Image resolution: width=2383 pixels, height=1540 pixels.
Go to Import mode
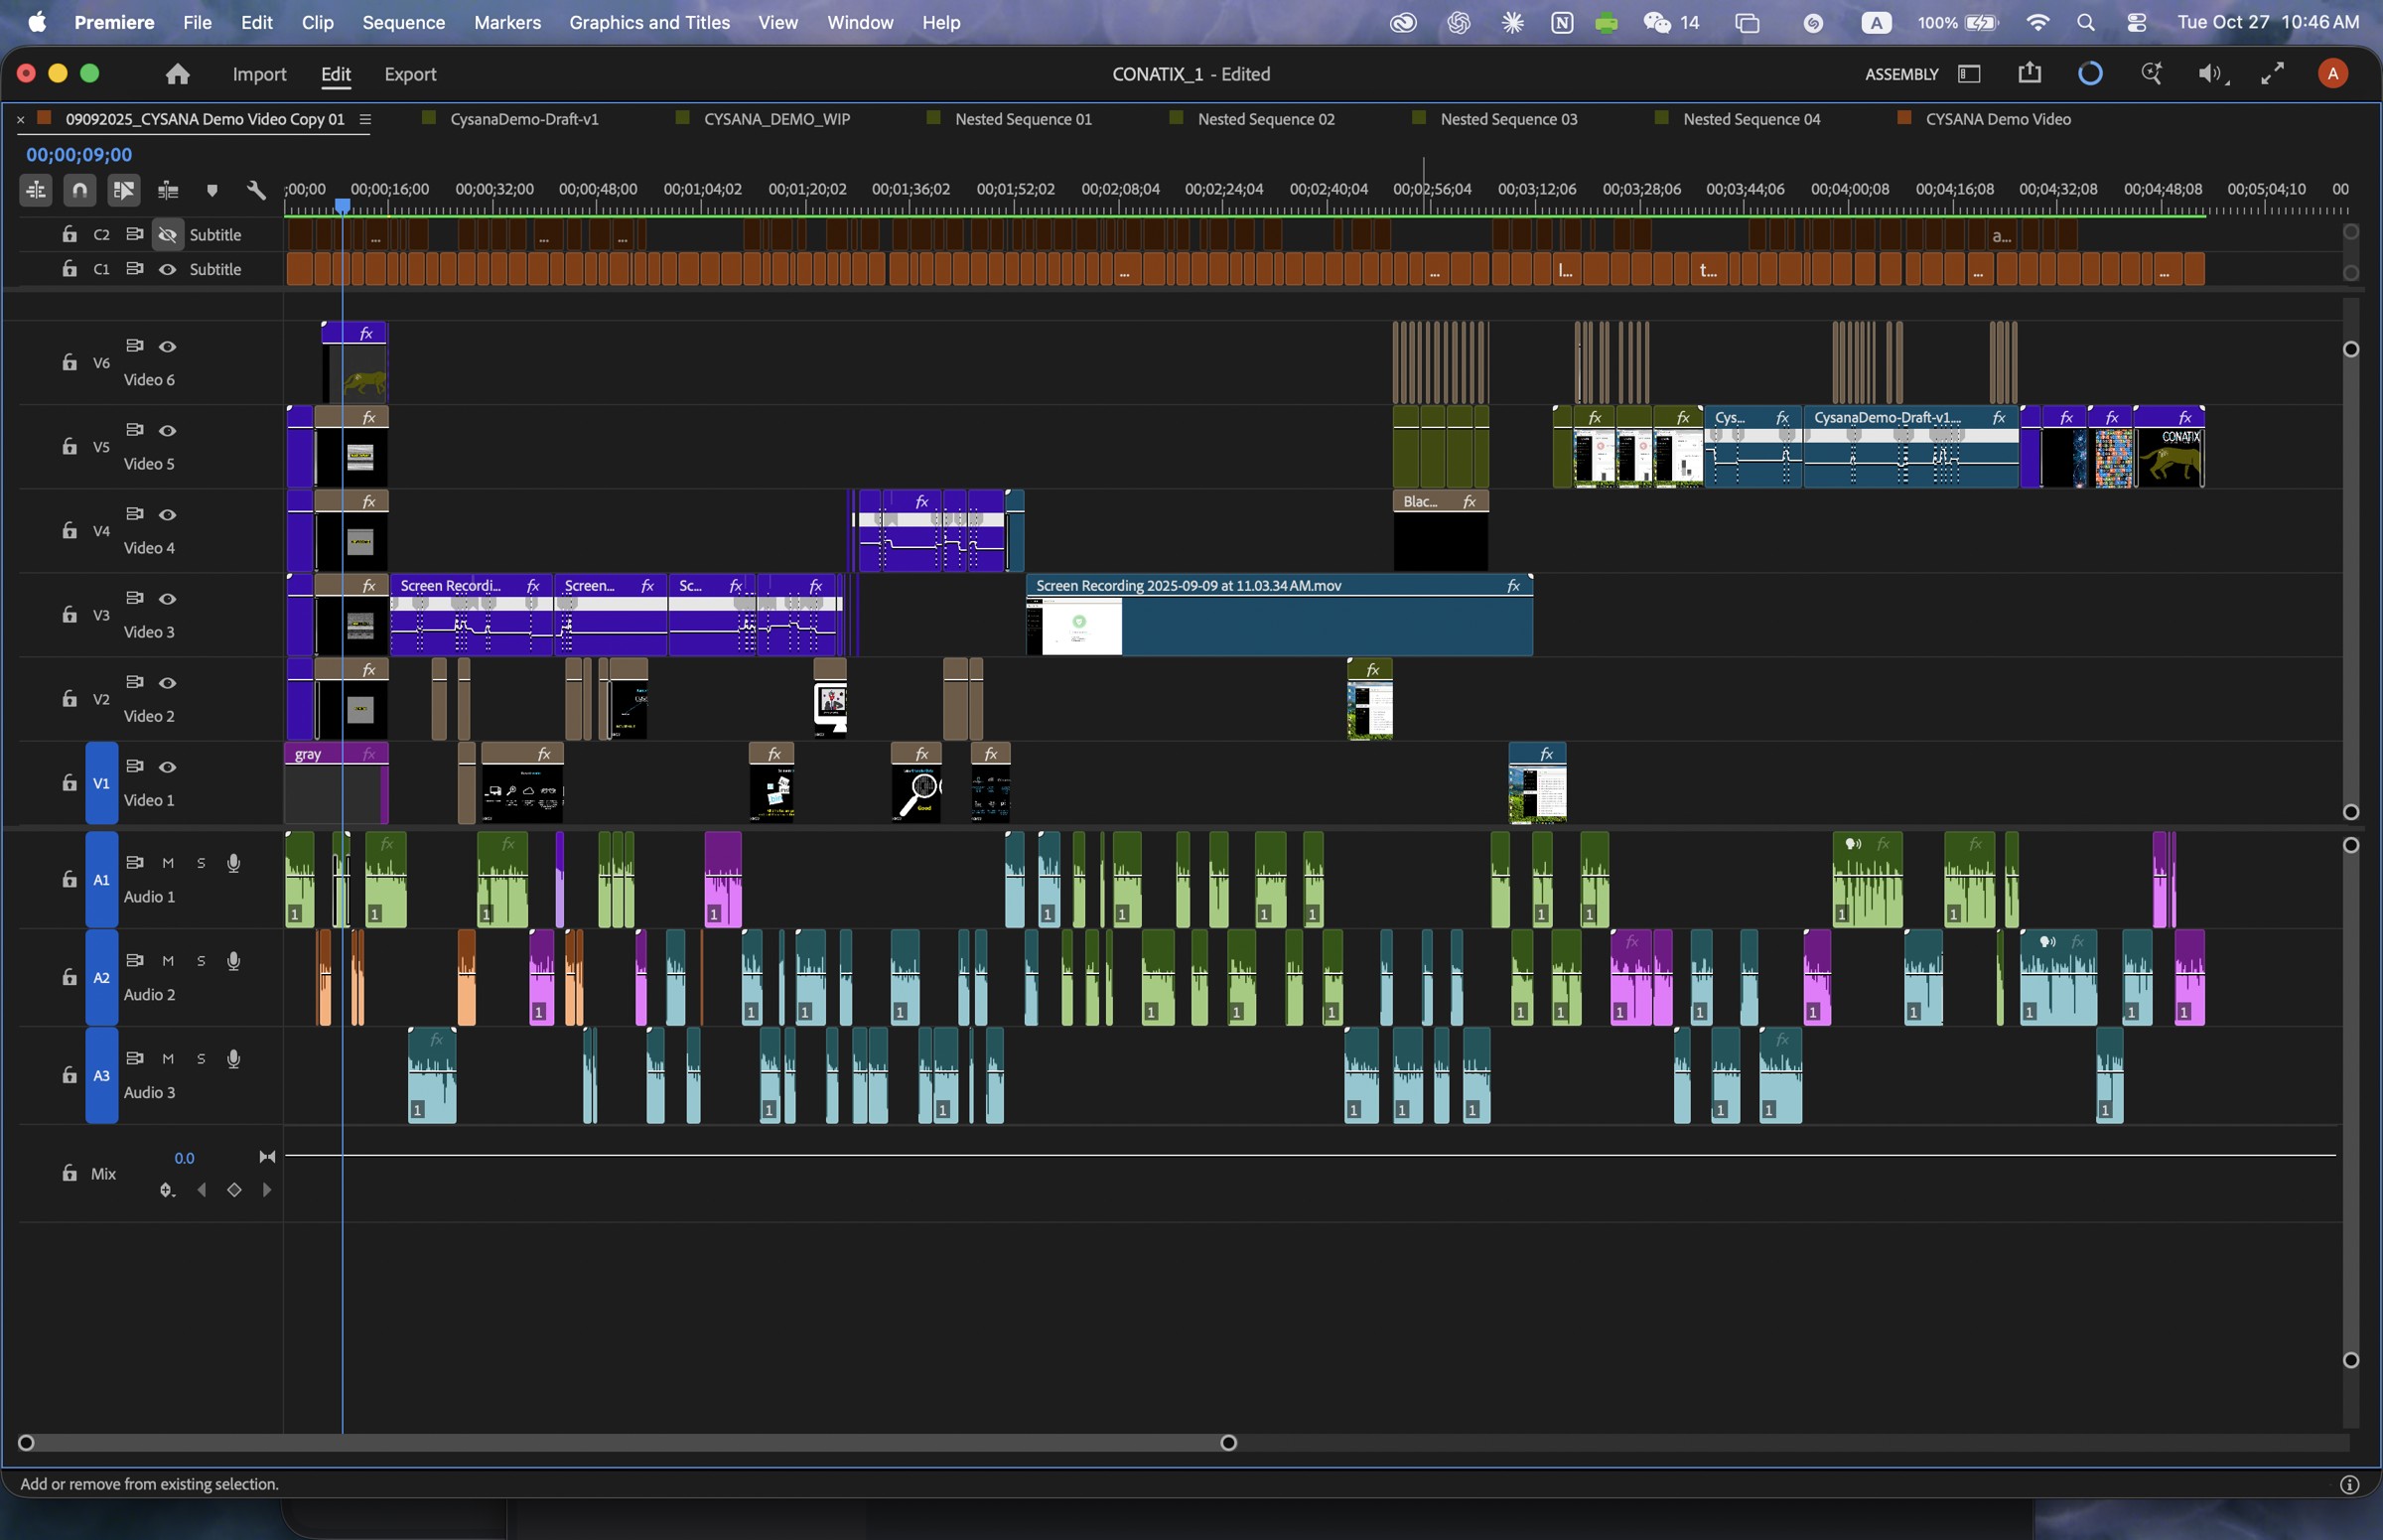259,74
